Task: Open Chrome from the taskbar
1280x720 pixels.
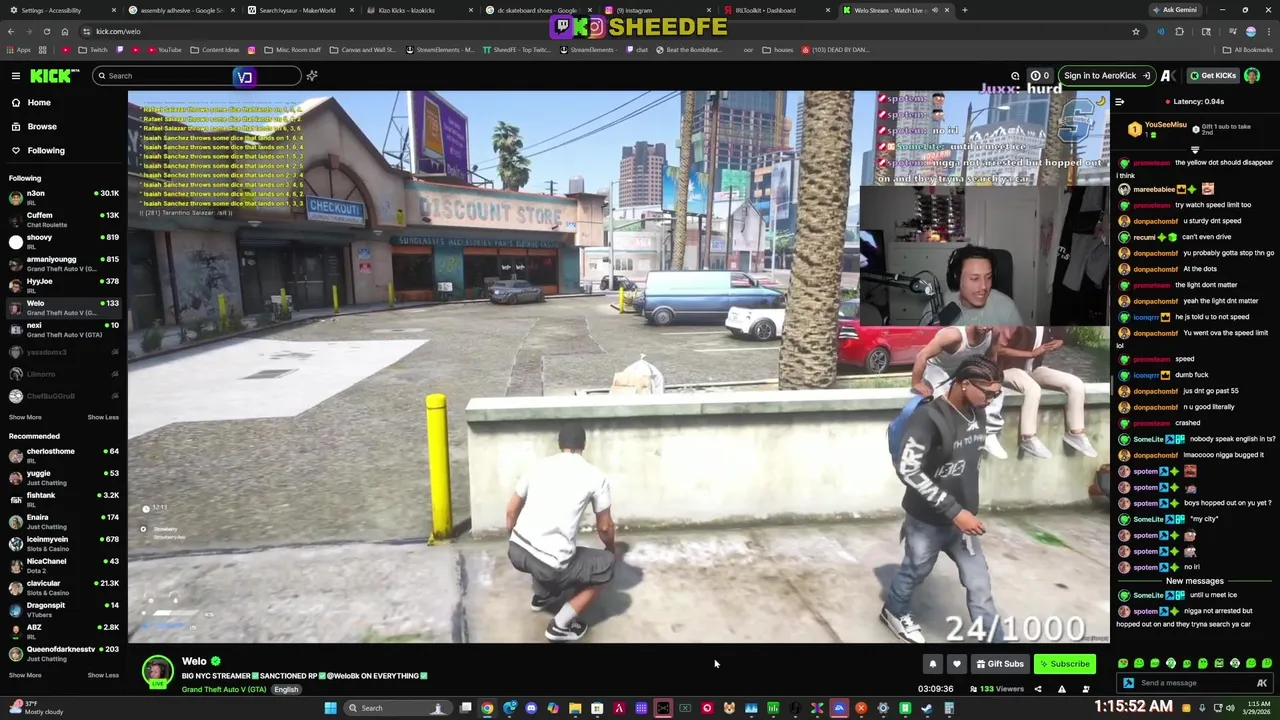Action: pos(487,708)
